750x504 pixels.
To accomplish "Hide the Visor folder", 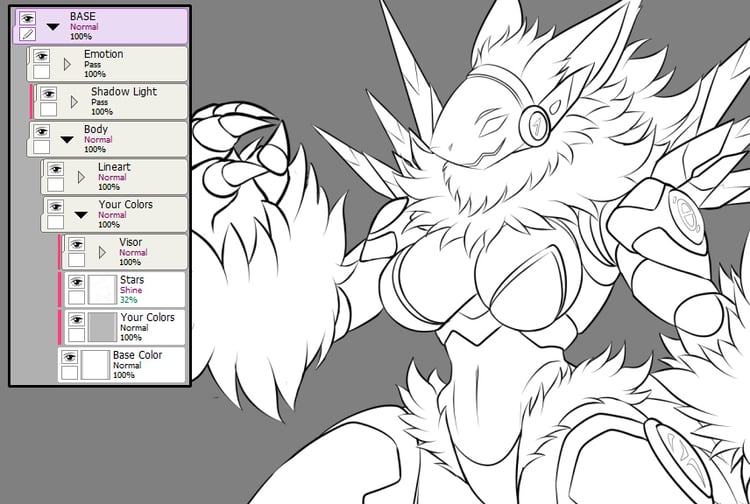I will [x=77, y=244].
